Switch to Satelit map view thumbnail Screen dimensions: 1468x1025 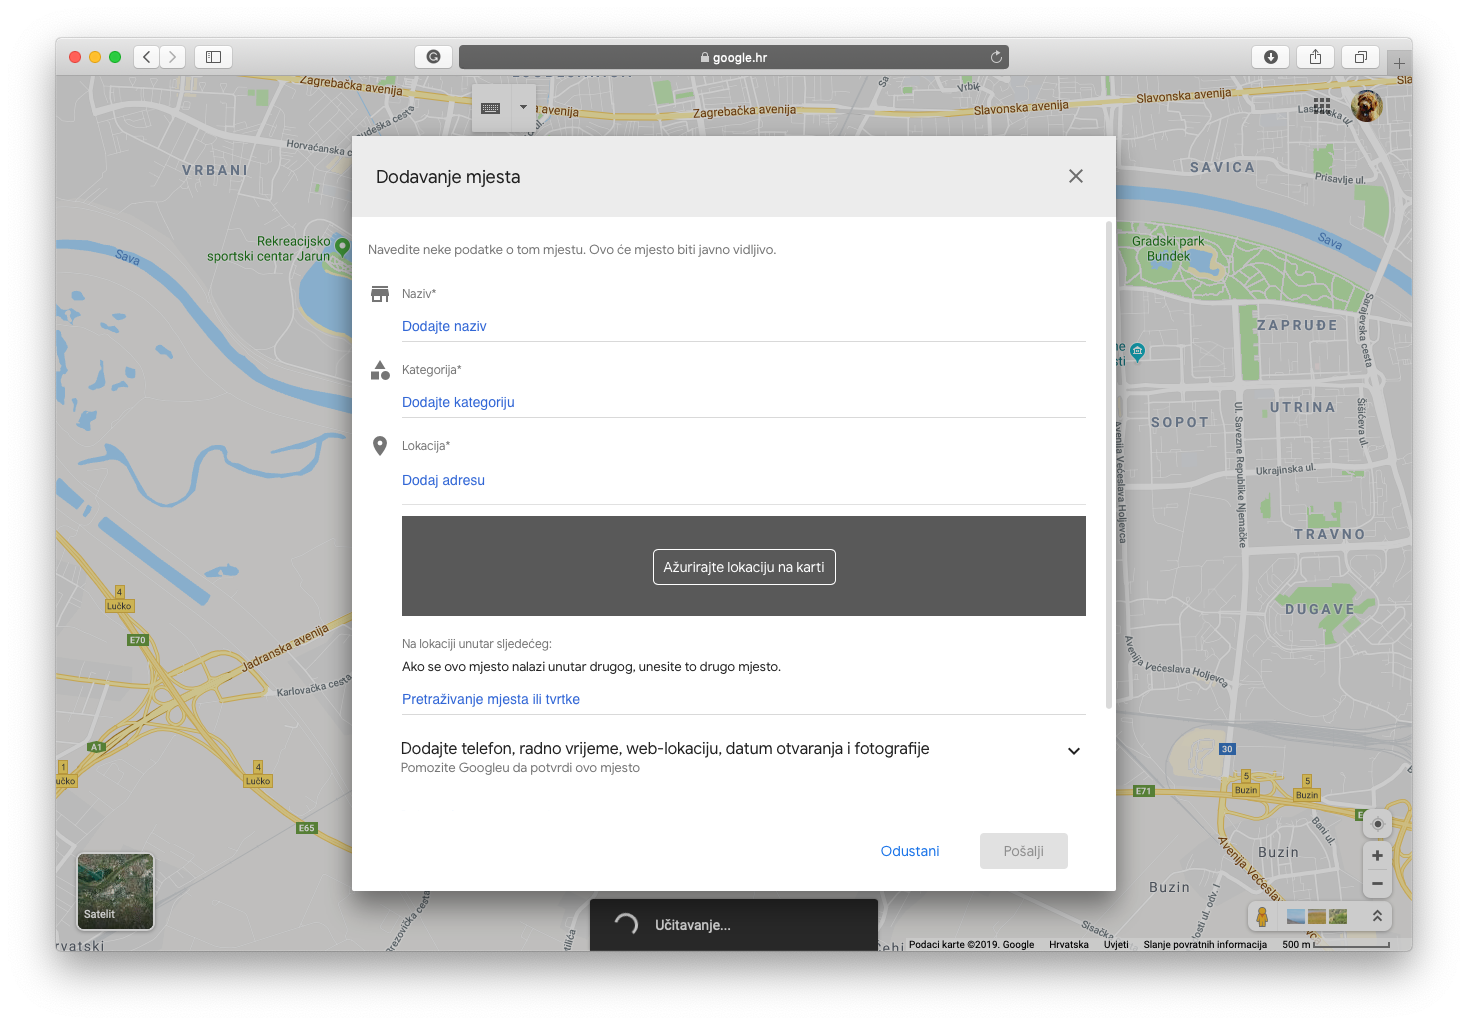click(116, 891)
